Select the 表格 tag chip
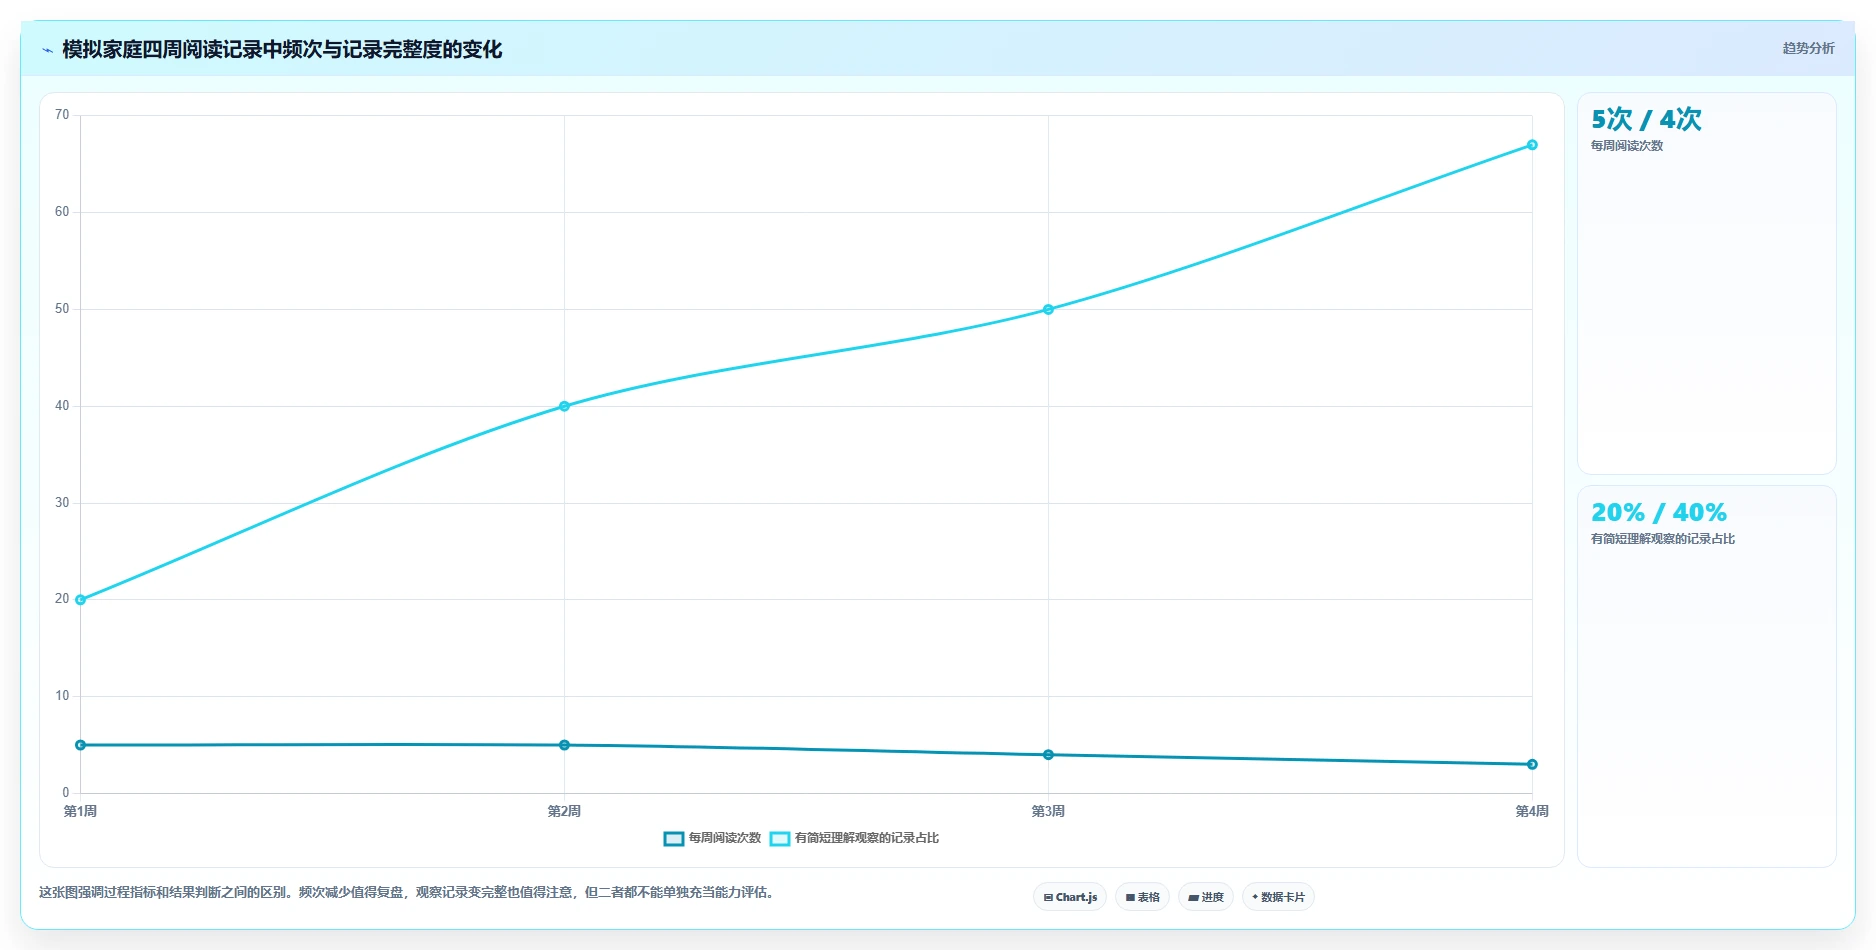1876x950 pixels. [x=1142, y=897]
